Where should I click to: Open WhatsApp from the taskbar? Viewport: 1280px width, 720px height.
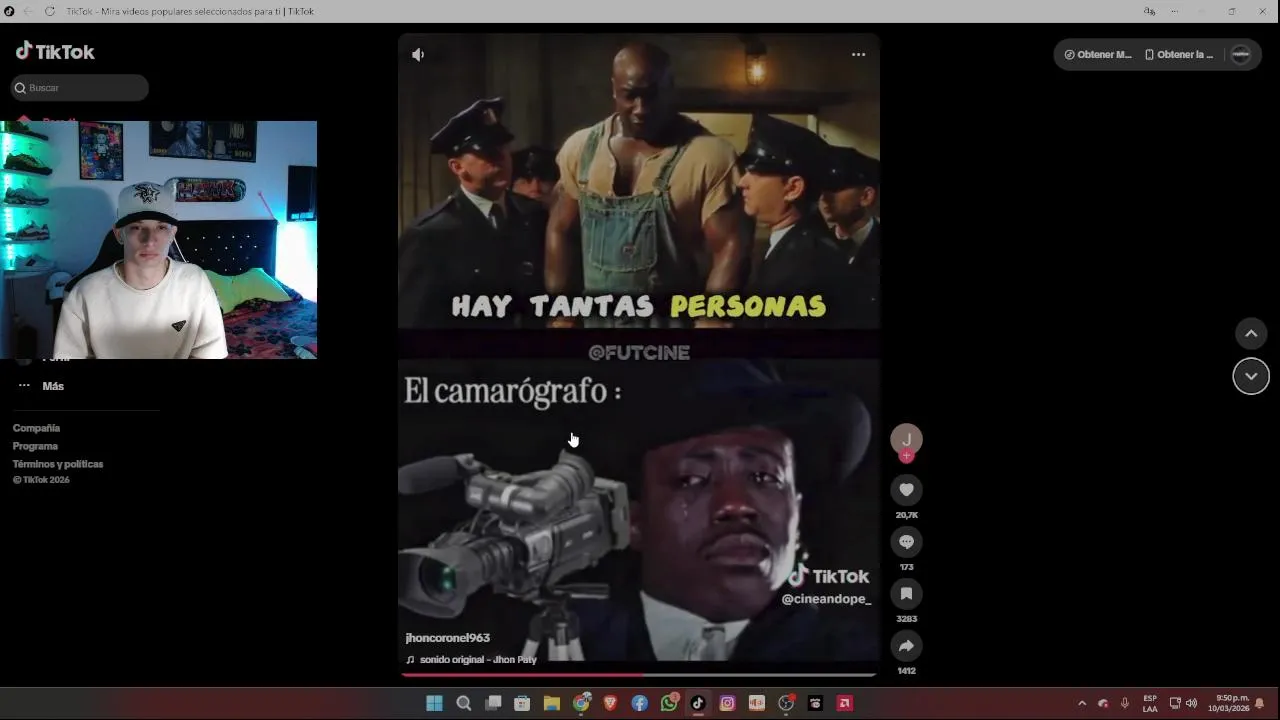(669, 704)
